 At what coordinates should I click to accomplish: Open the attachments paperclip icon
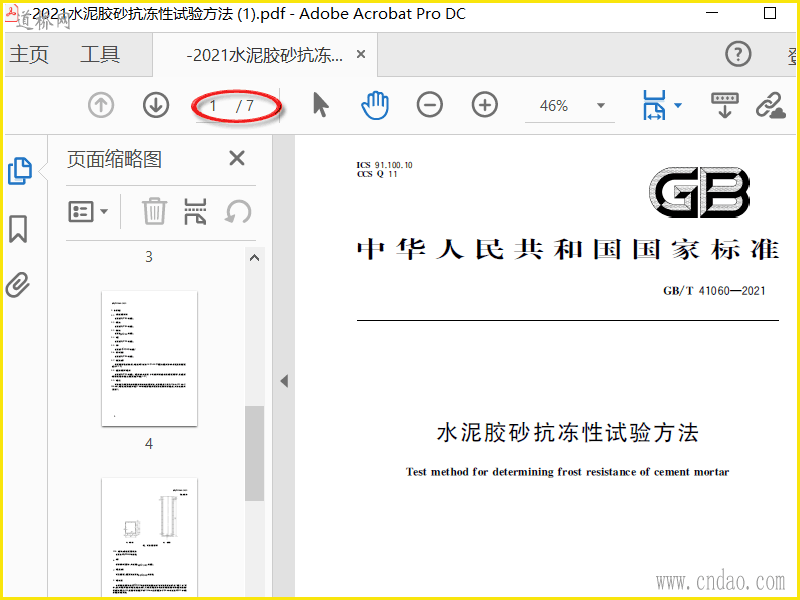[18, 285]
